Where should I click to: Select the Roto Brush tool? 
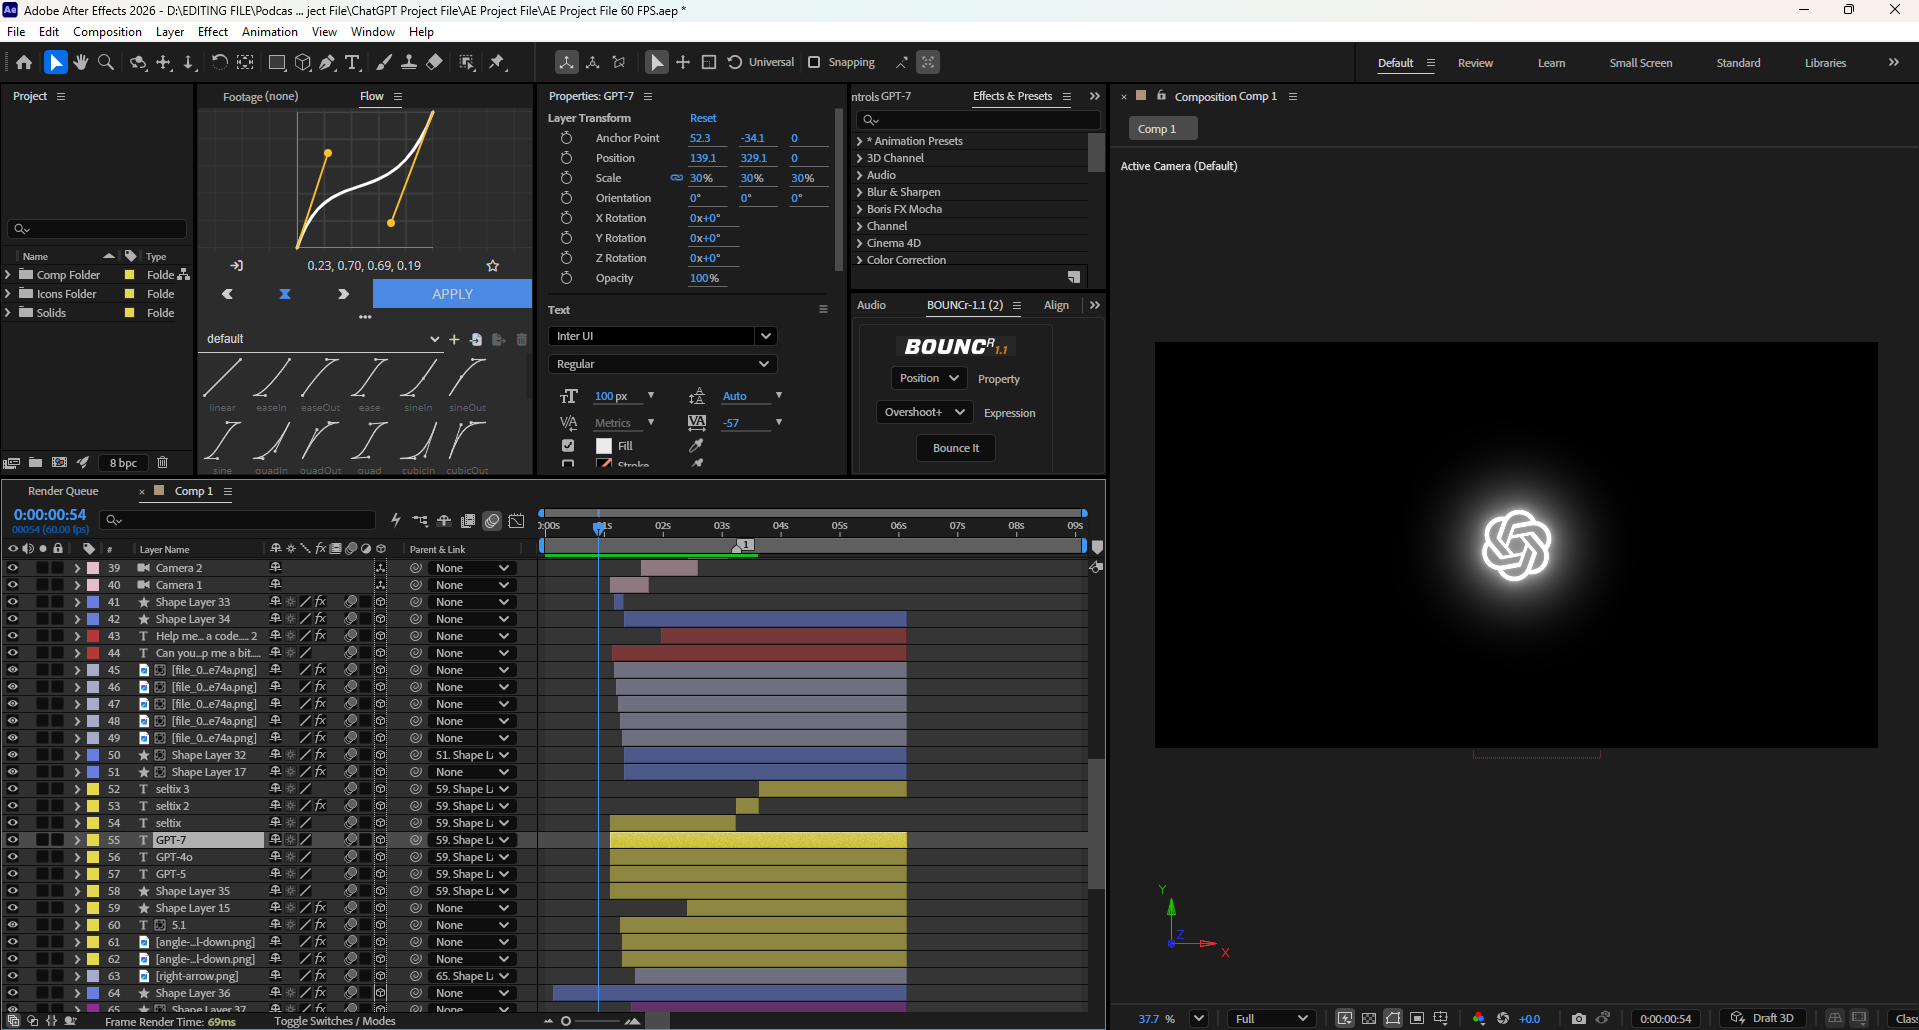[467, 62]
